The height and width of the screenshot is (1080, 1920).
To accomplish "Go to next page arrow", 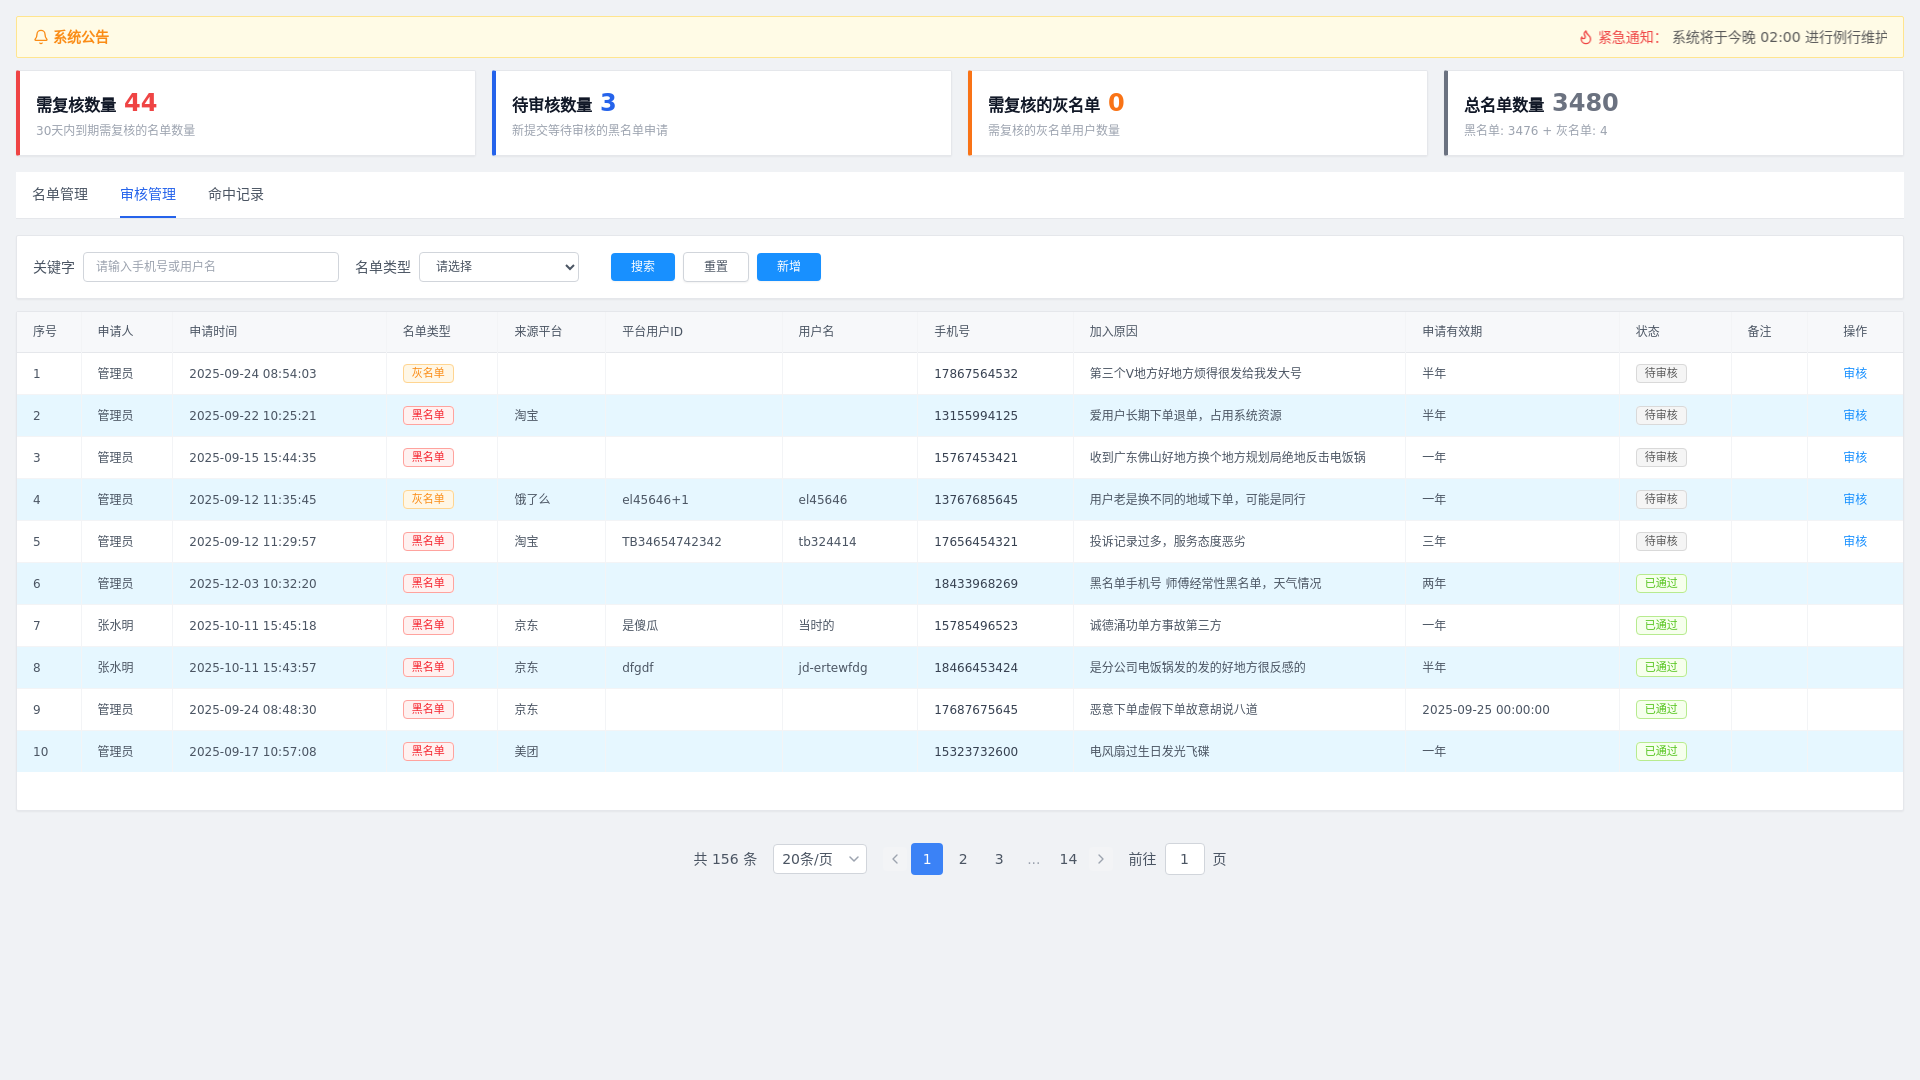I will [x=1101, y=859].
